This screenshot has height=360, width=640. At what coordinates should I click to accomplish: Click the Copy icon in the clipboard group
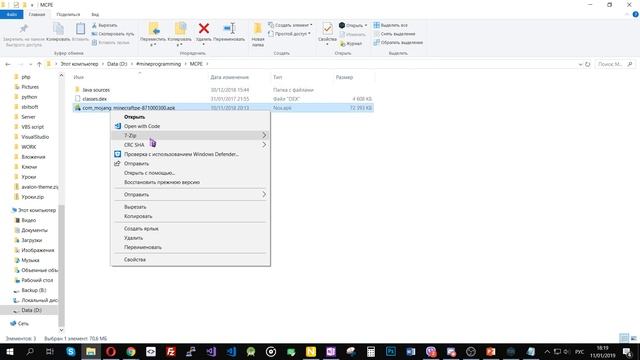(x=58, y=29)
